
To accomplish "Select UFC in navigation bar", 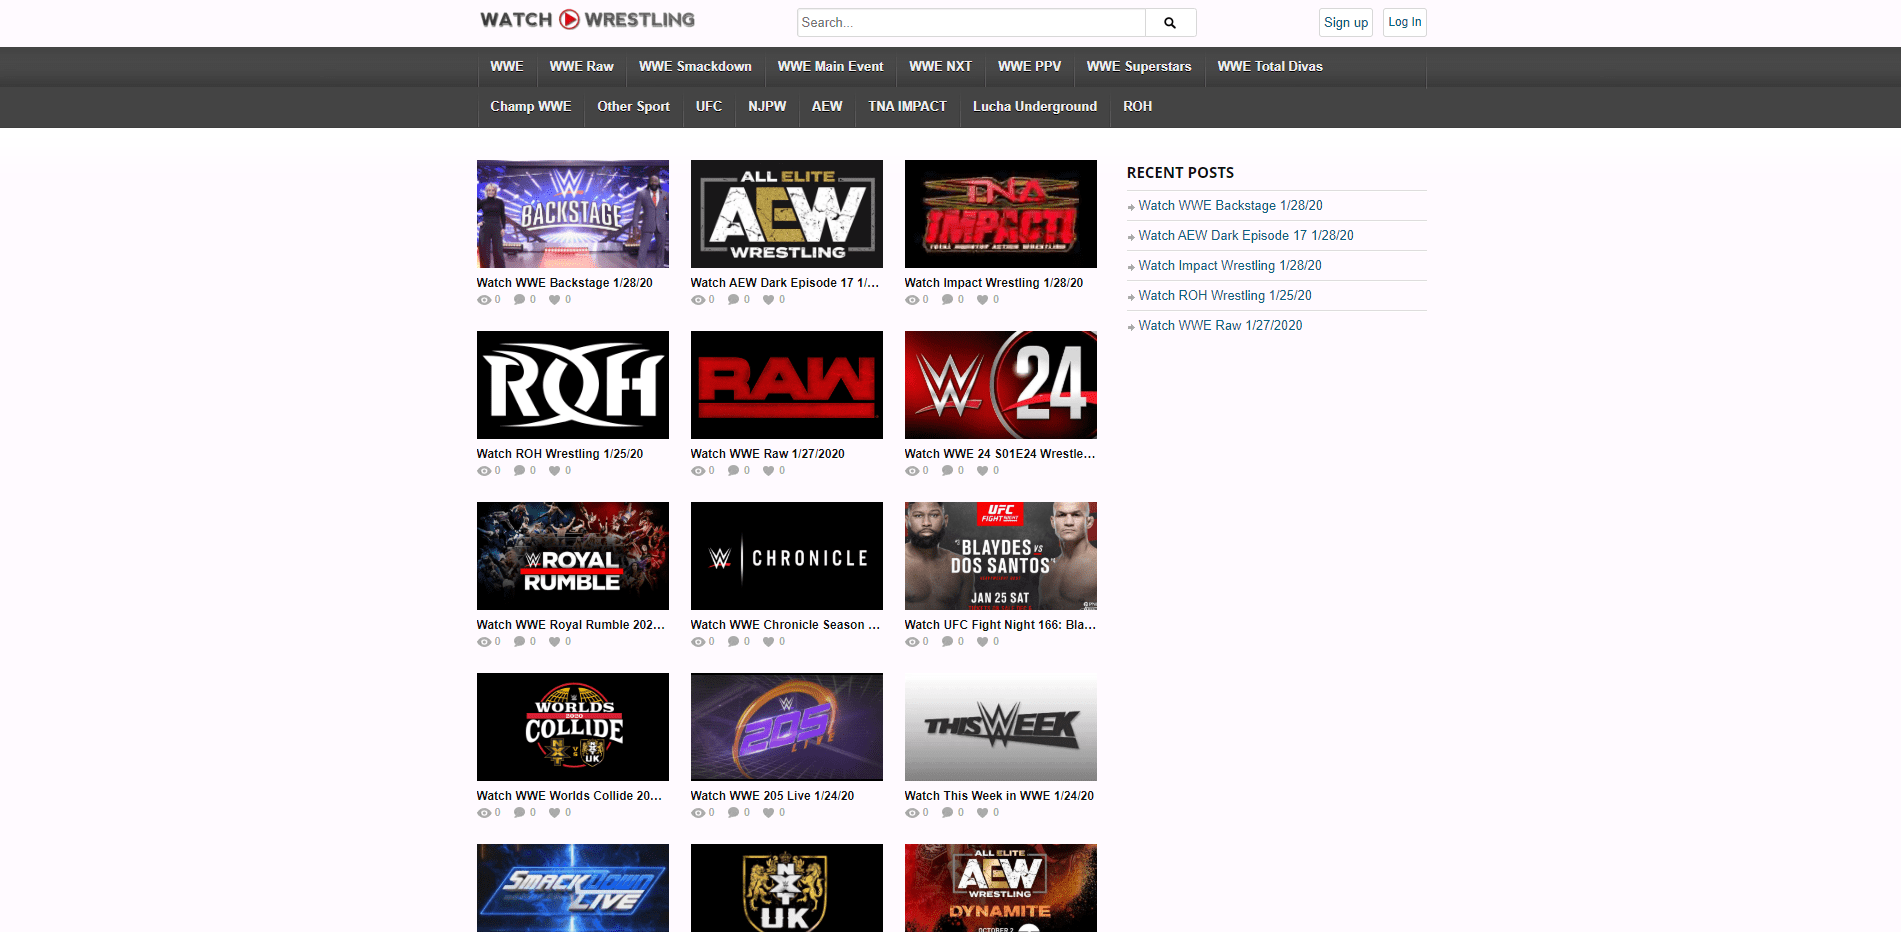I will (x=709, y=107).
